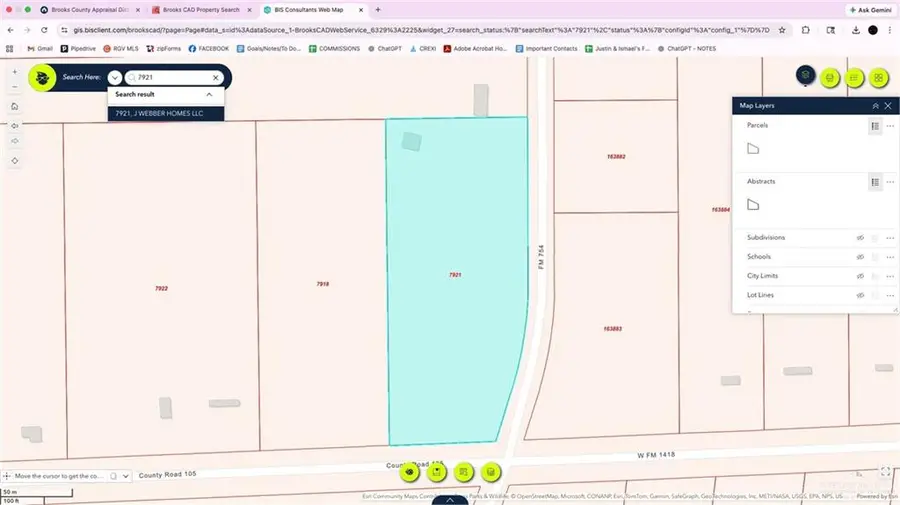This screenshot has width=900, height=505.
Task: Open the Gmail bookmark
Action: coord(38,48)
